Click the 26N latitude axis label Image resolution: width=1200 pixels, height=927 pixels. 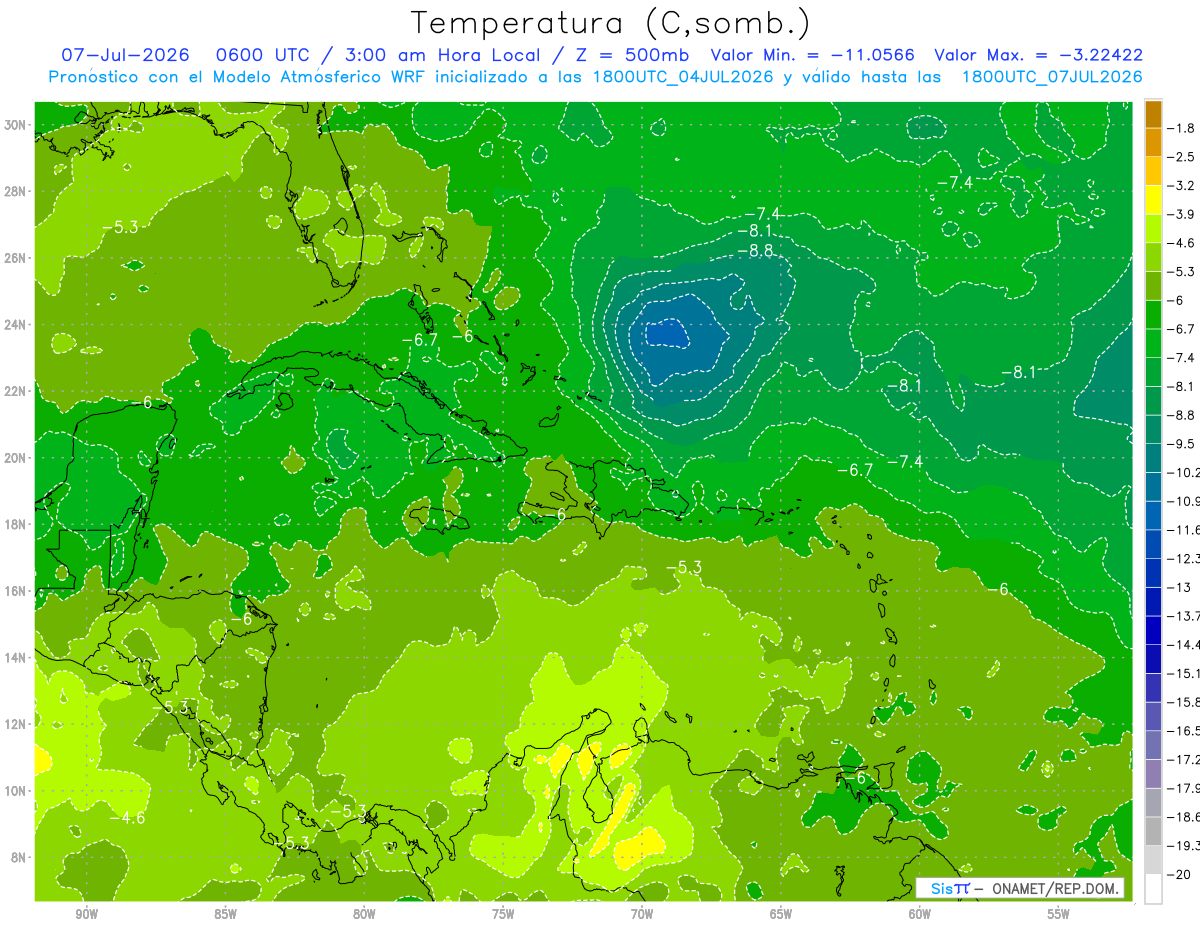15,258
